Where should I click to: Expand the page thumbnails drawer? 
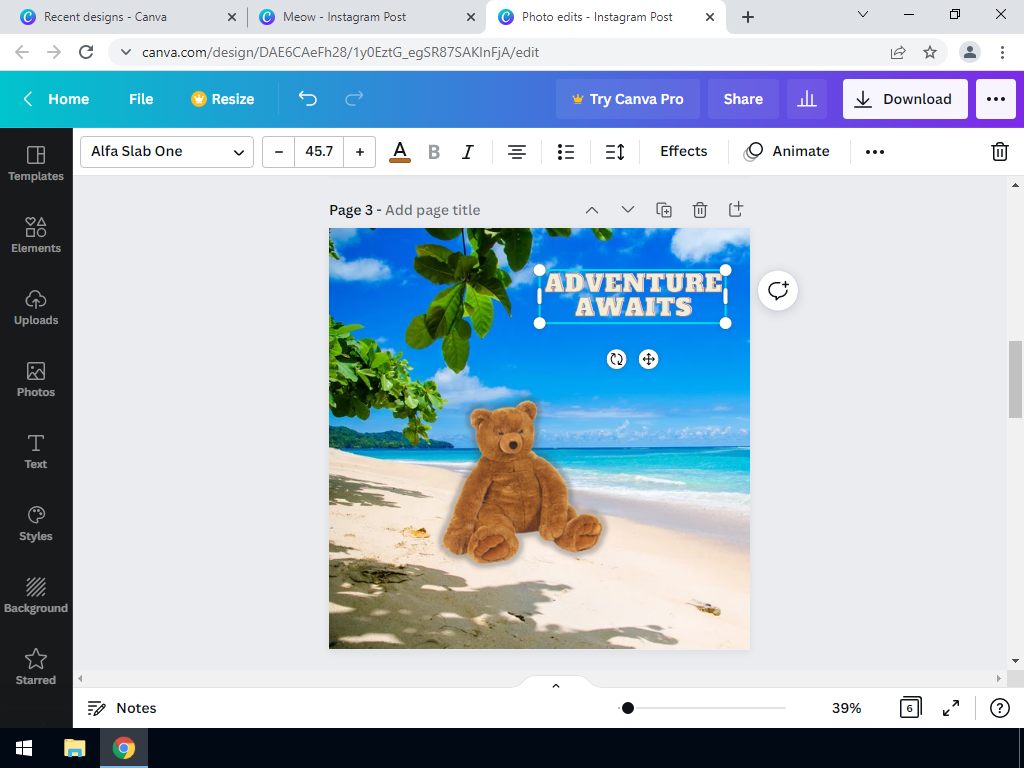[x=556, y=686]
